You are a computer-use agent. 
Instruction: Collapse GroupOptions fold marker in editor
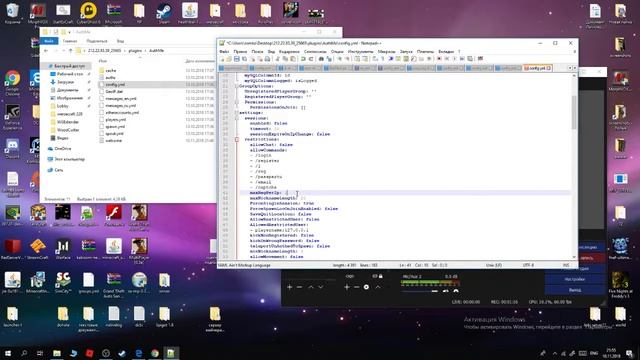tap(237, 86)
